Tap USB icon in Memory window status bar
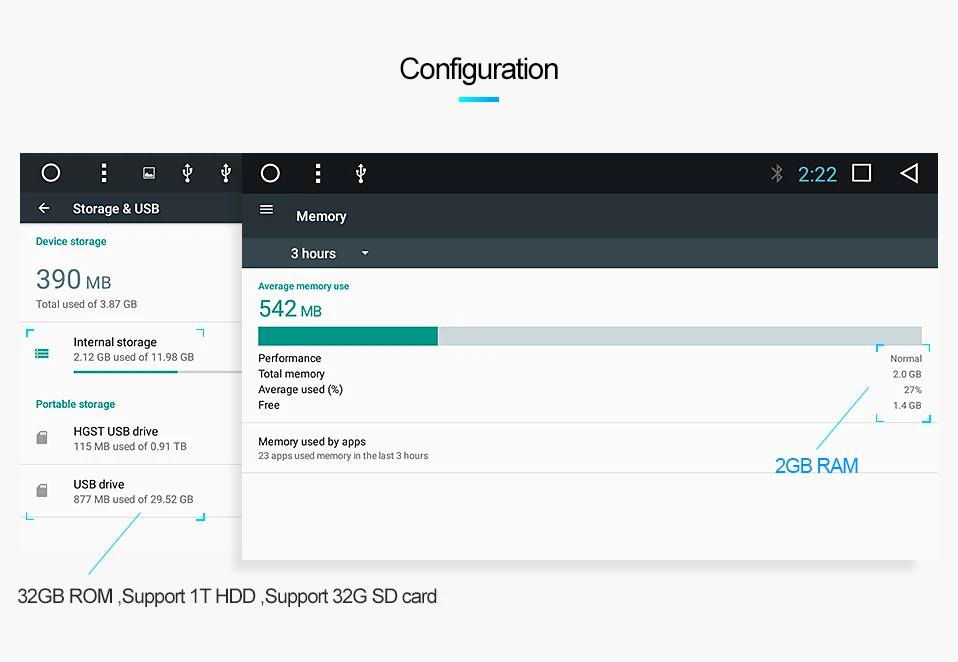The height and width of the screenshot is (662, 958). pos(360,173)
